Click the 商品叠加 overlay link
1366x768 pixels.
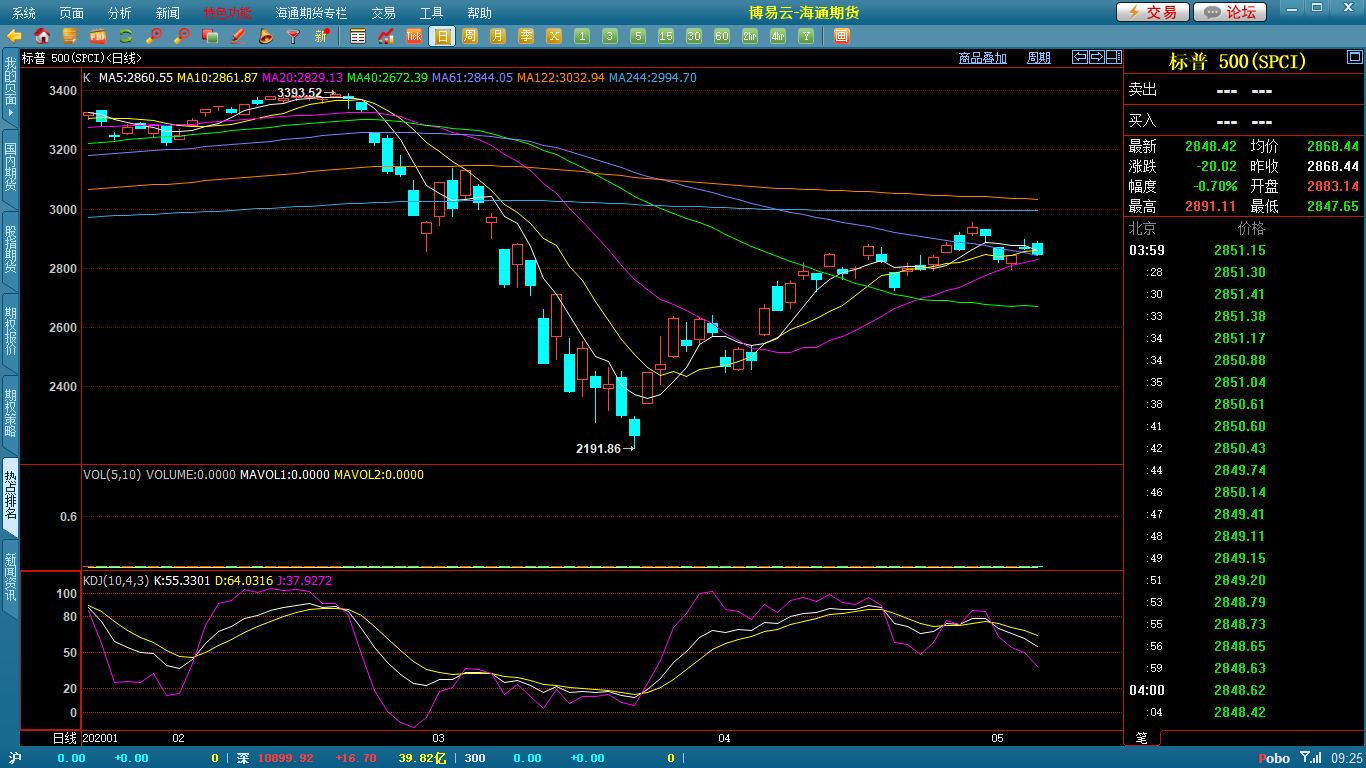tap(982, 58)
